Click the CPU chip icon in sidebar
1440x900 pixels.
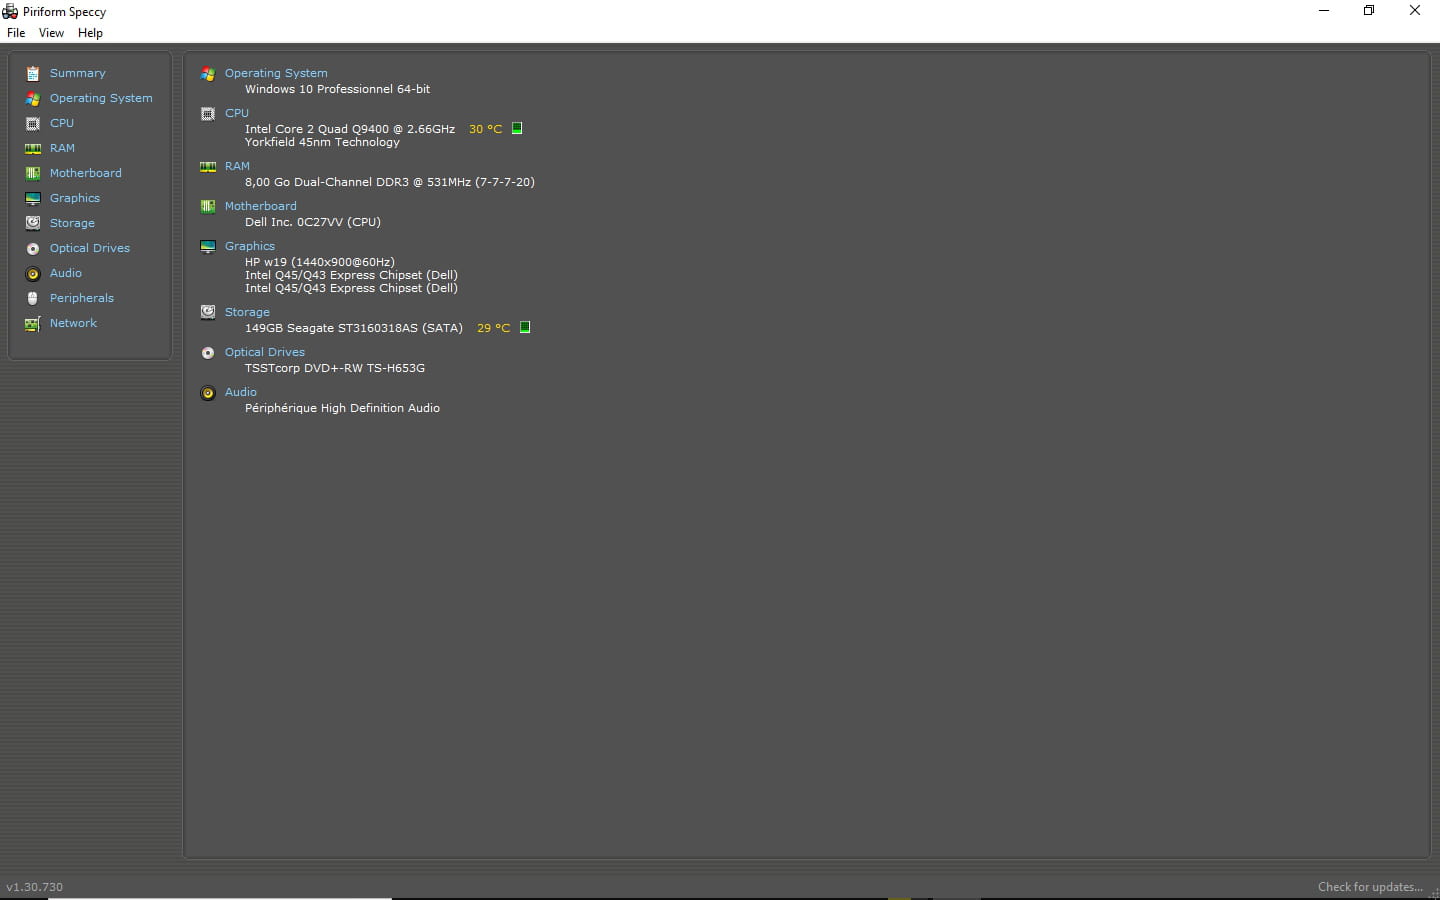[x=33, y=123]
